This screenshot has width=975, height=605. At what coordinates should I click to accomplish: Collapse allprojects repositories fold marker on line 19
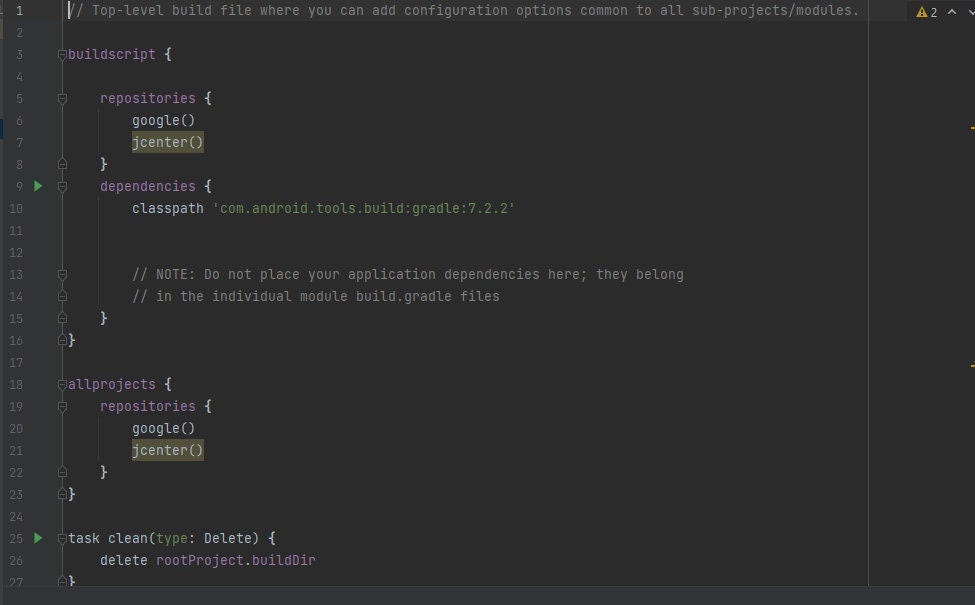62,407
